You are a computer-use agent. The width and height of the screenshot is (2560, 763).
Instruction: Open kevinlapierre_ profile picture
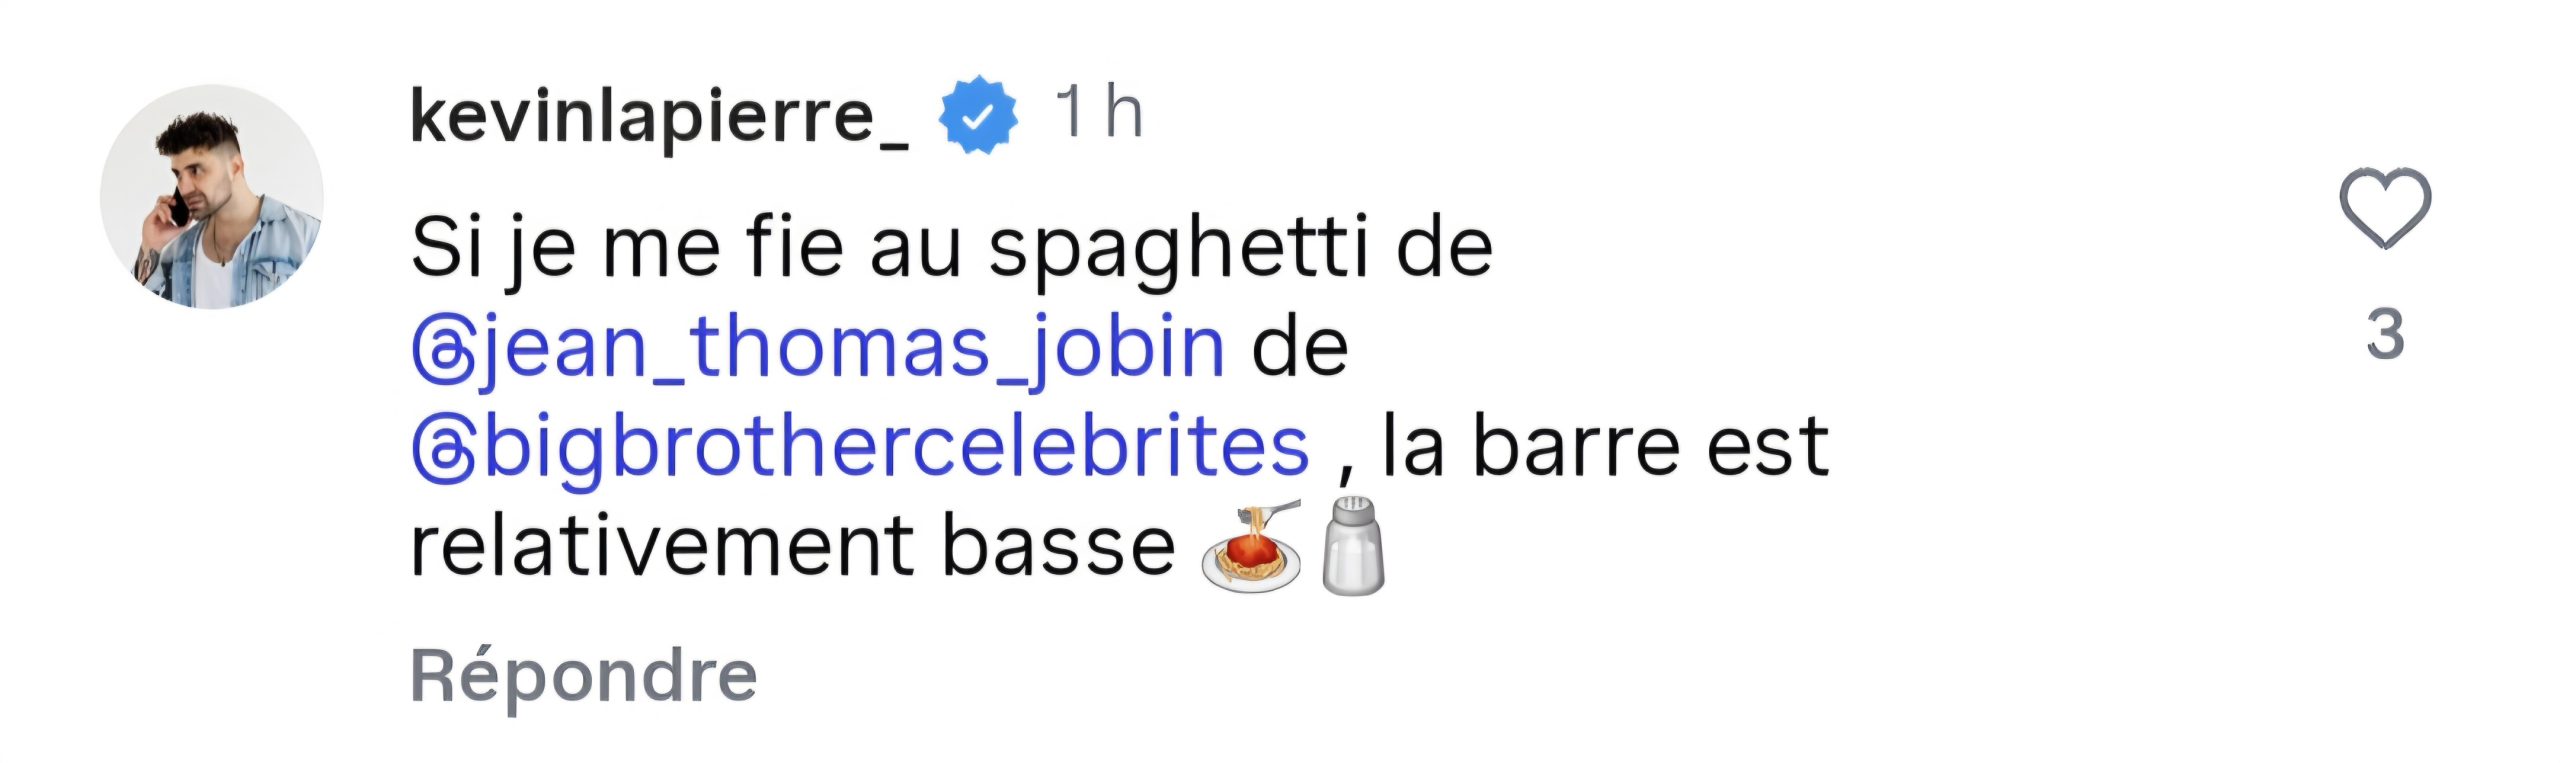coord(212,197)
